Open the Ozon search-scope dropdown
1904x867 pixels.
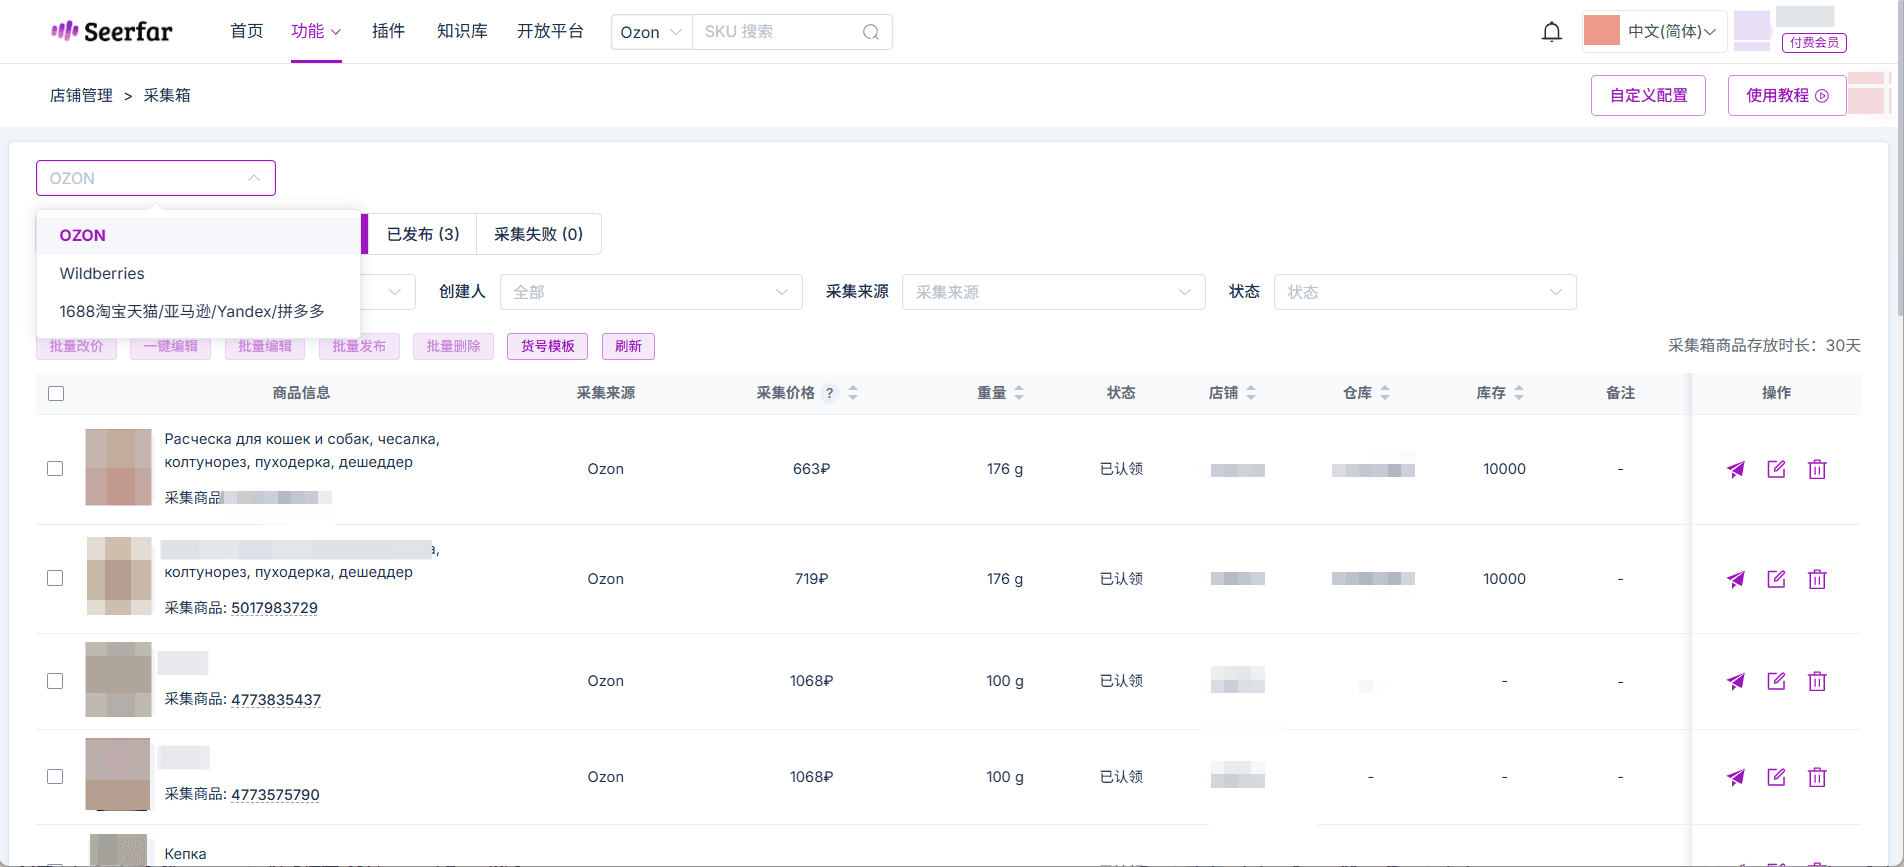(651, 32)
